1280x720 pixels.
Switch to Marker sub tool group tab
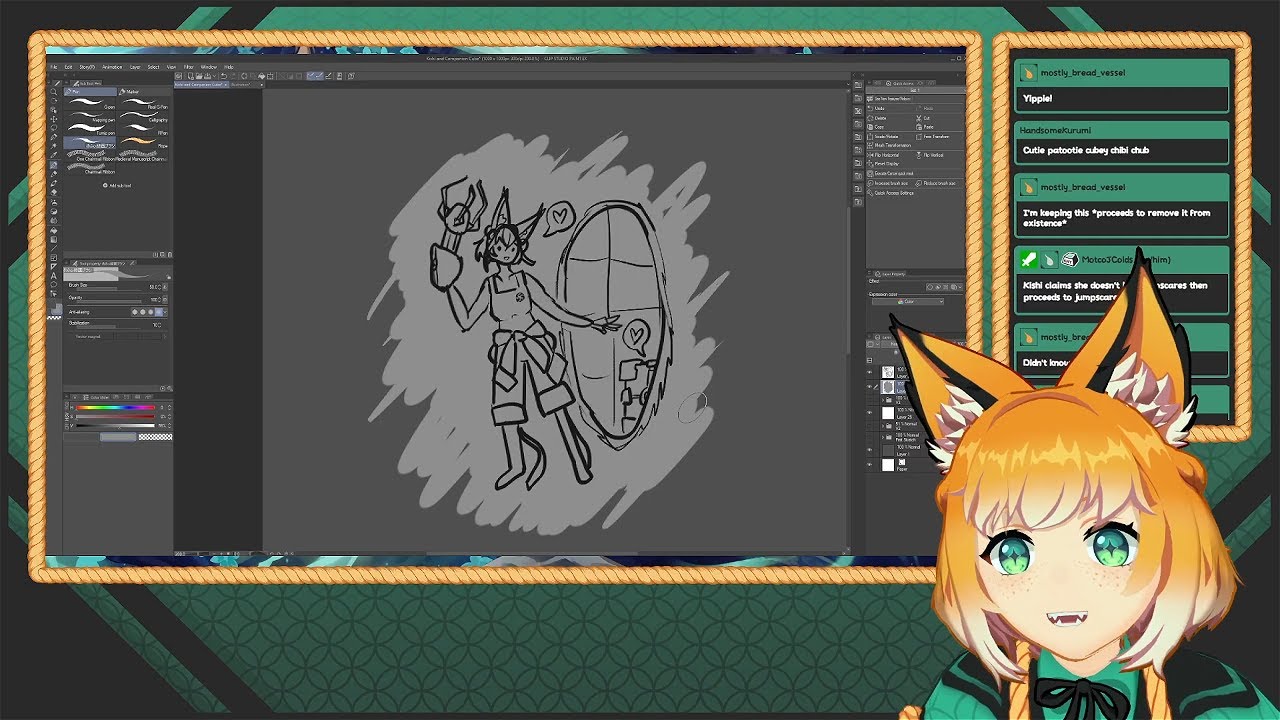(144, 91)
